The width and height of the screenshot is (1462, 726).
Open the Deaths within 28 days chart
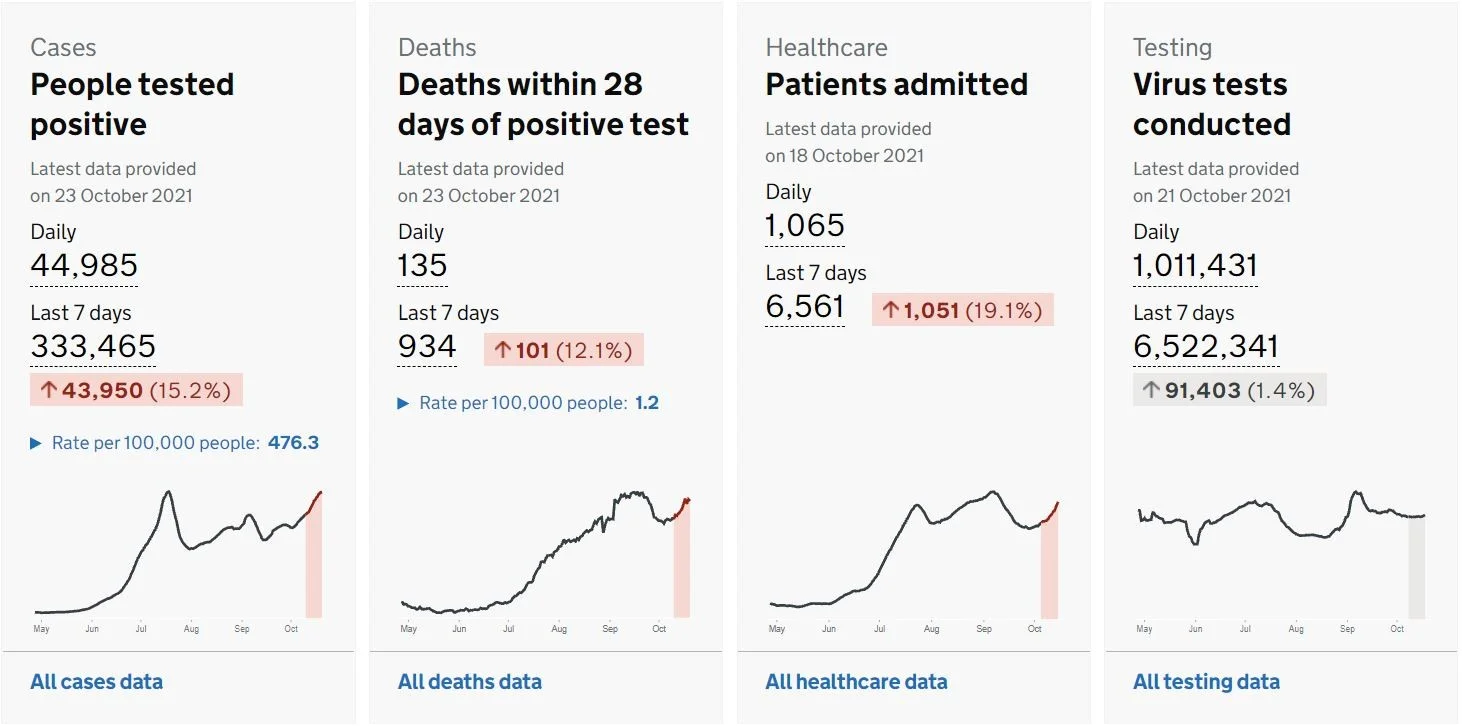pyautogui.click(x=545, y=560)
